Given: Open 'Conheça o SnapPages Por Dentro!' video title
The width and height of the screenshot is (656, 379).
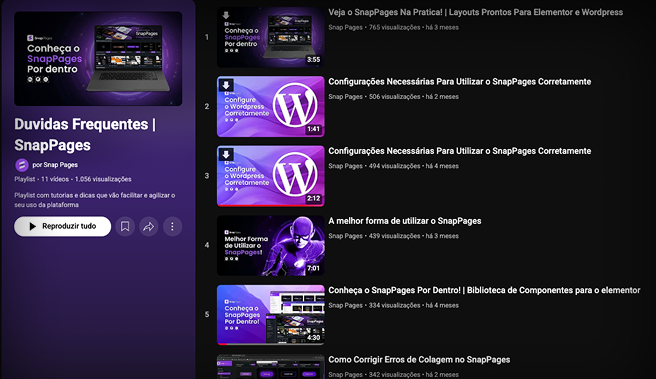Looking at the screenshot, I should 484,290.
